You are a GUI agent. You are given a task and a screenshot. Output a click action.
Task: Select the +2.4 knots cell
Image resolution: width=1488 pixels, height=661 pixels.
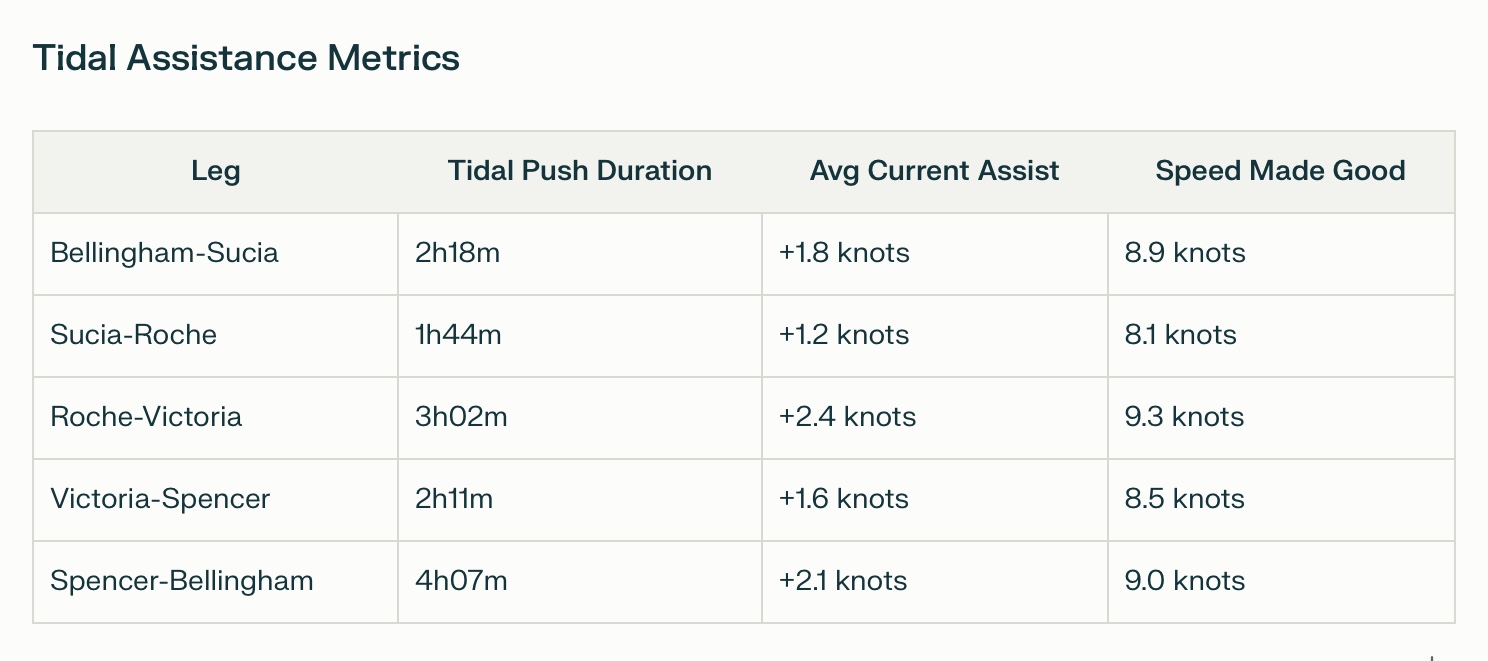point(847,417)
